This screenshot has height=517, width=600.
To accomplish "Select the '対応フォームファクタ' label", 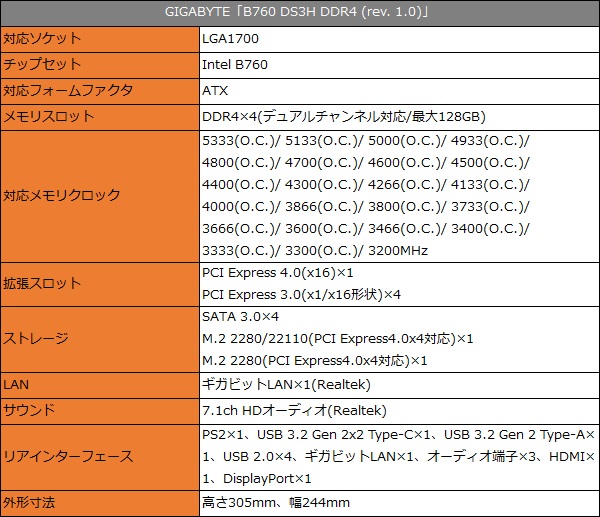I will point(68,91).
